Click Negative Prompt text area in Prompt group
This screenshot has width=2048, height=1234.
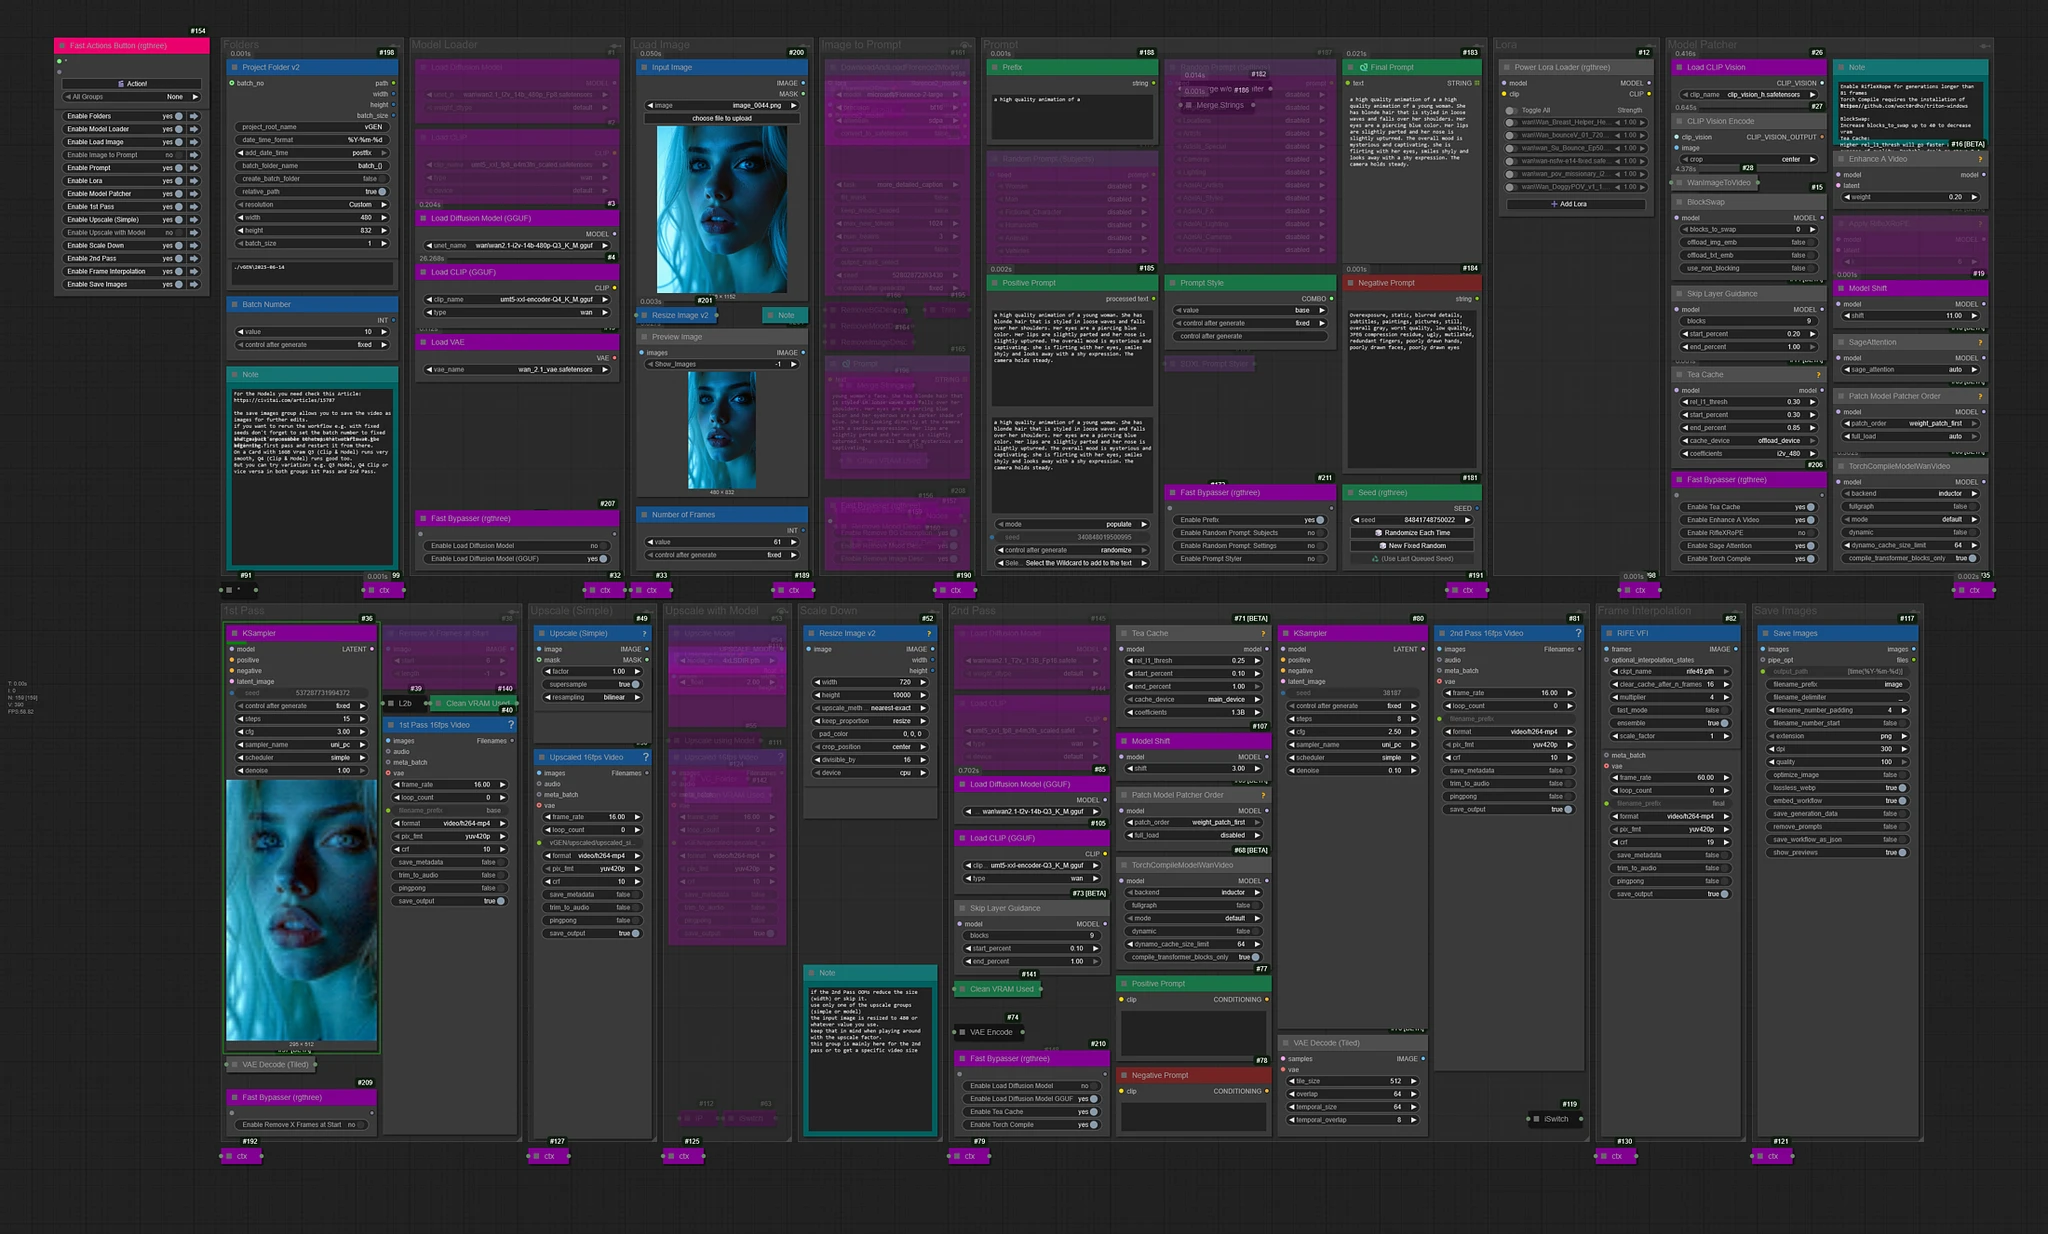(1411, 388)
